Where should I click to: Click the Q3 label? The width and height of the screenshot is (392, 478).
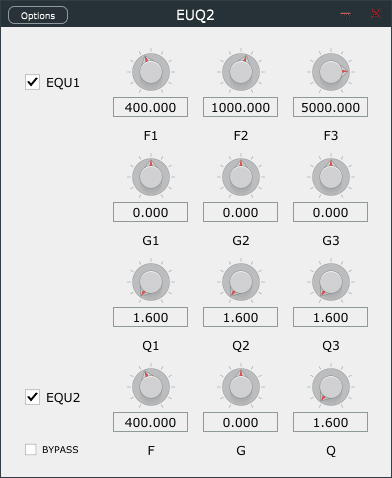[x=331, y=346]
